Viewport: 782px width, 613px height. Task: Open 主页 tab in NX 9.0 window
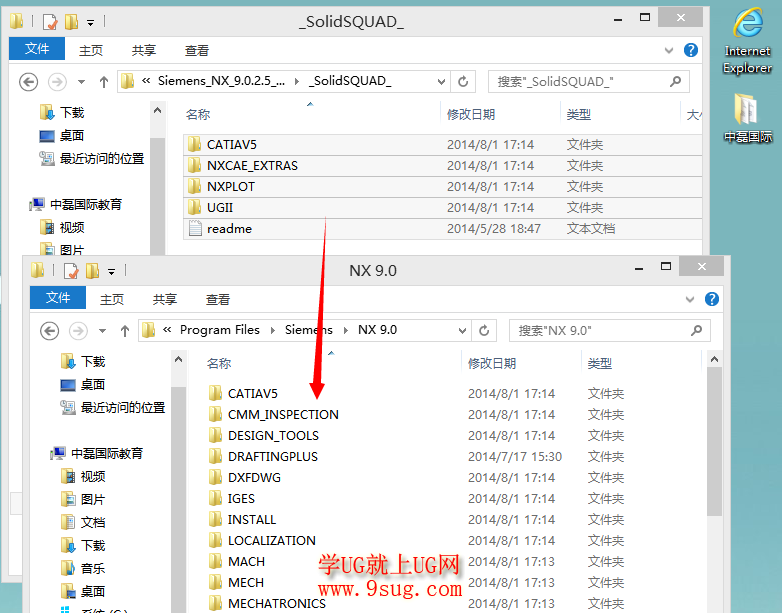(112, 299)
